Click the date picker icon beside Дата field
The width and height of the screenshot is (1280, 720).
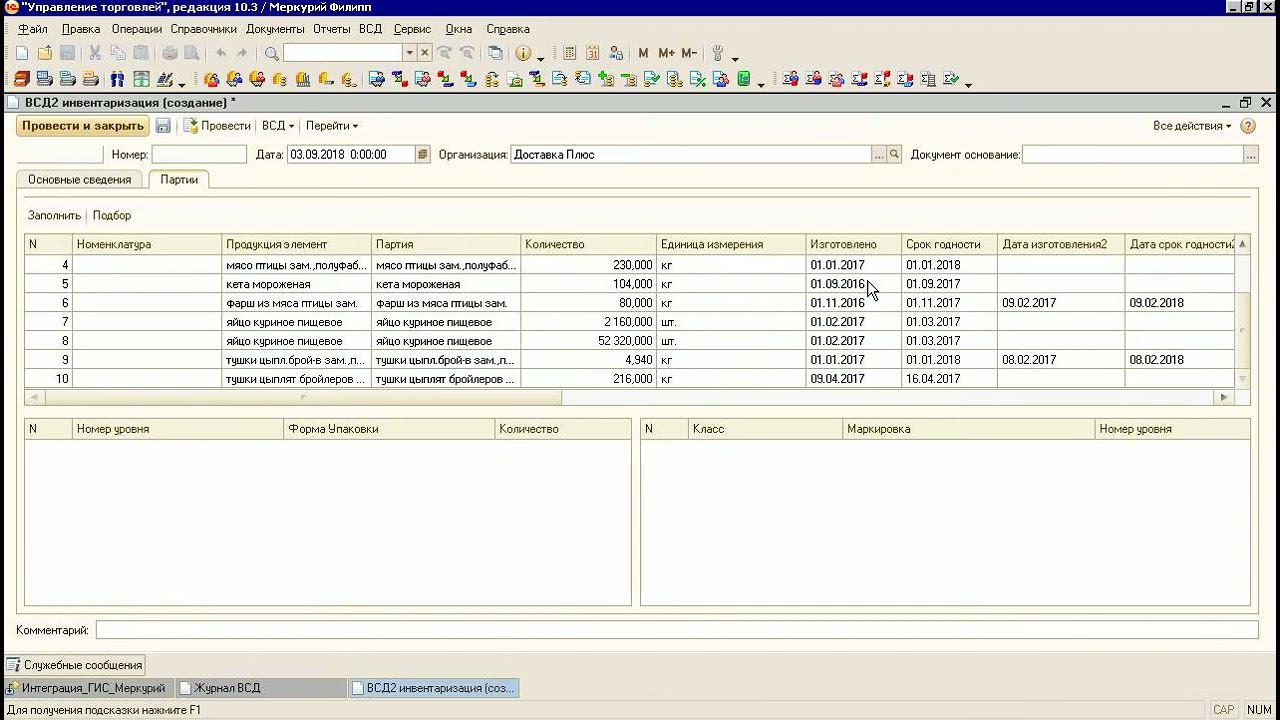(x=423, y=155)
